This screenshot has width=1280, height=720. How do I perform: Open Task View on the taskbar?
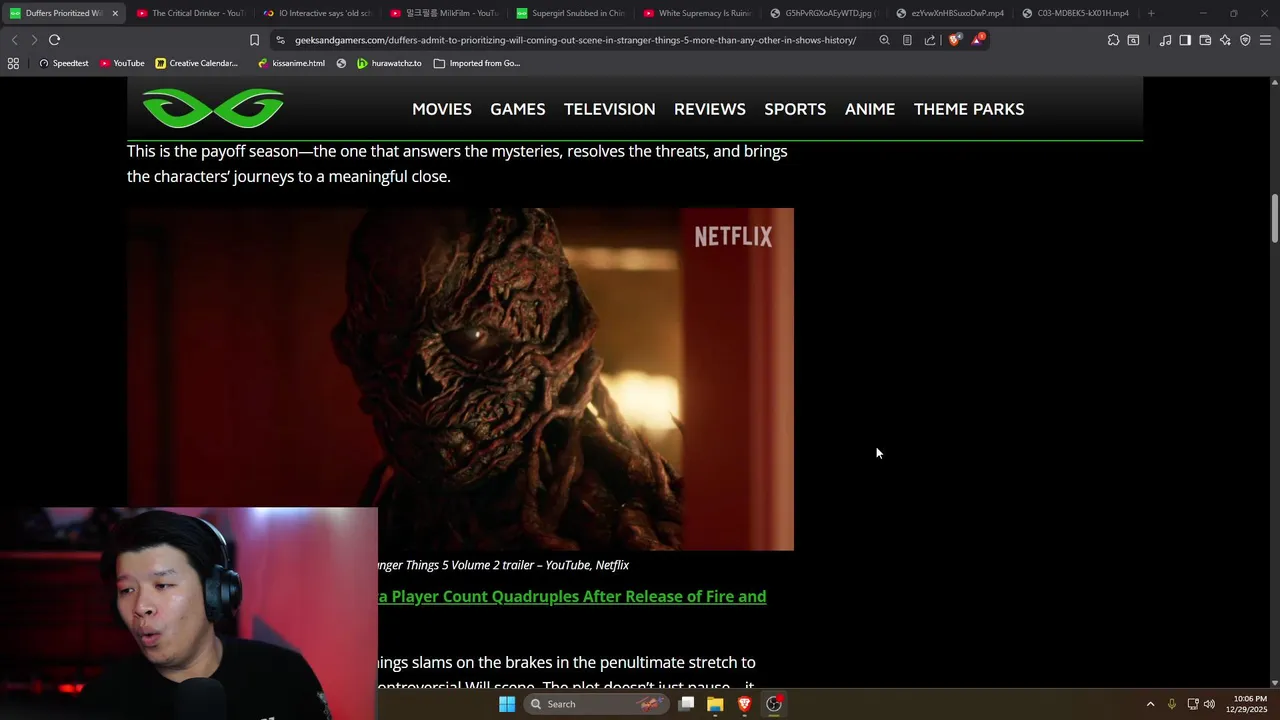click(x=686, y=704)
